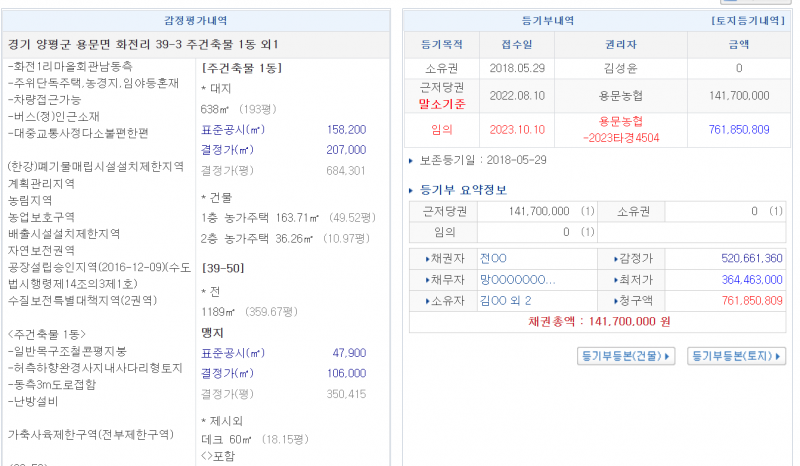Click owner name 김성윤 in registry table
The image size is (800, 466).
(x=621, y=69)
